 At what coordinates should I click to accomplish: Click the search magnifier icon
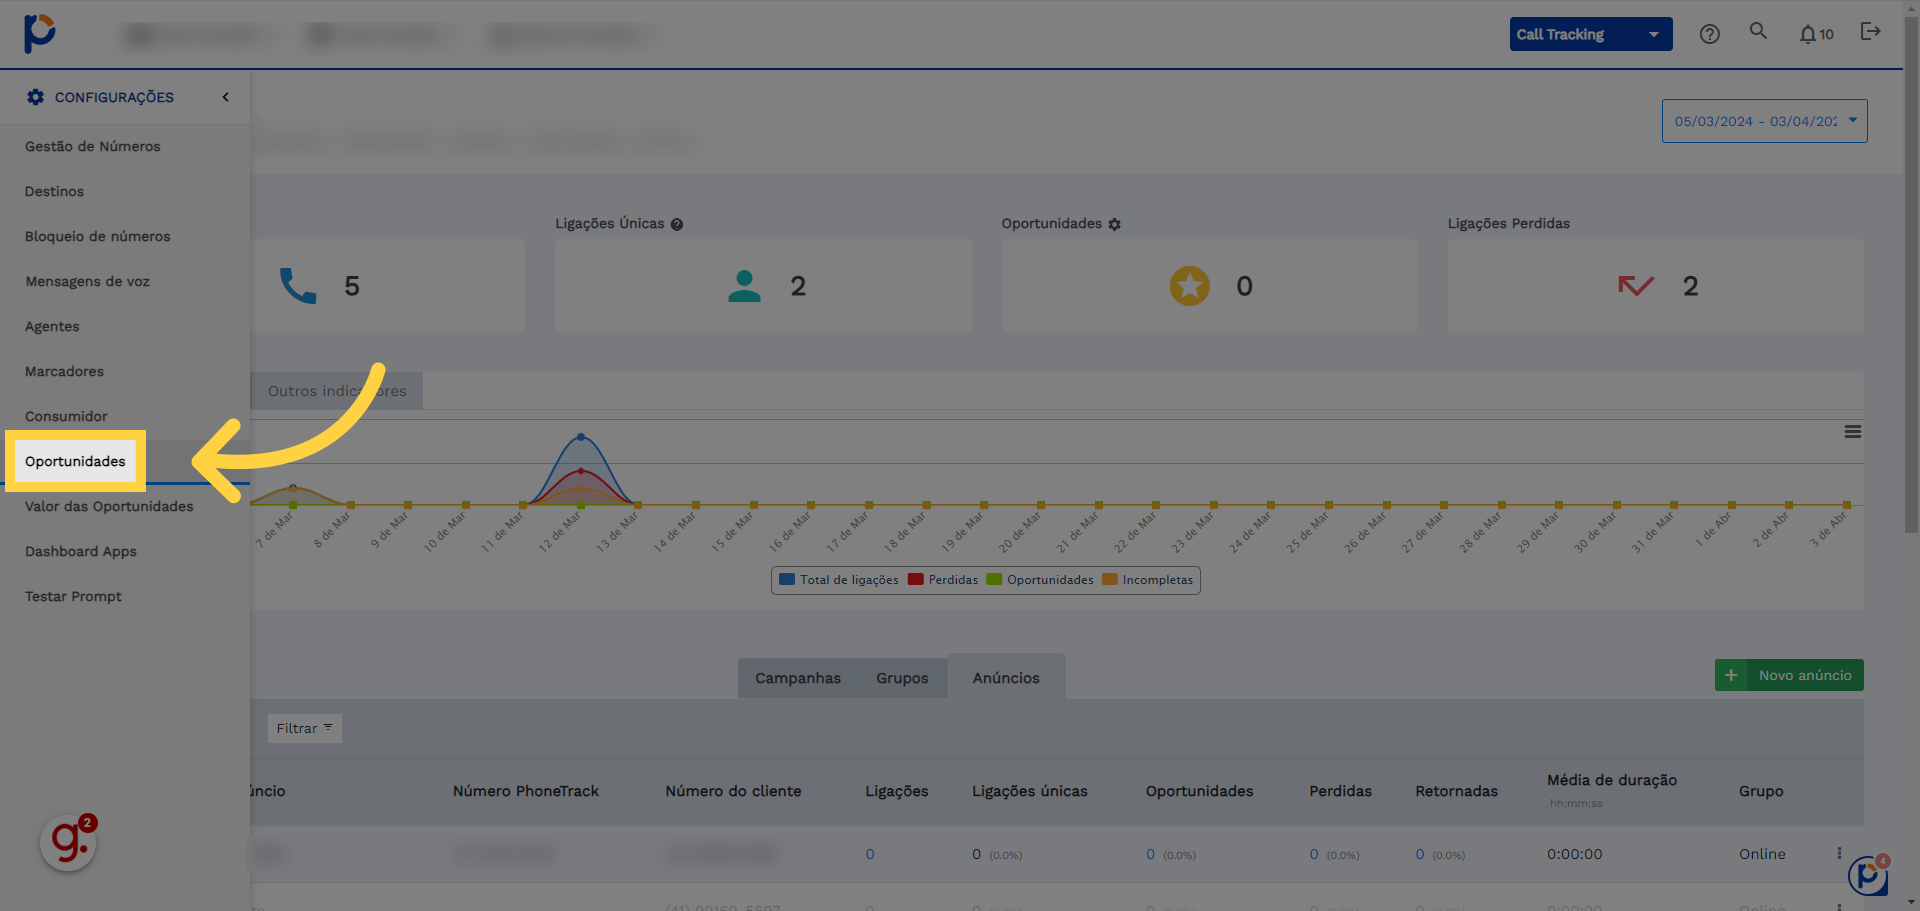[x=1758, y=32]
